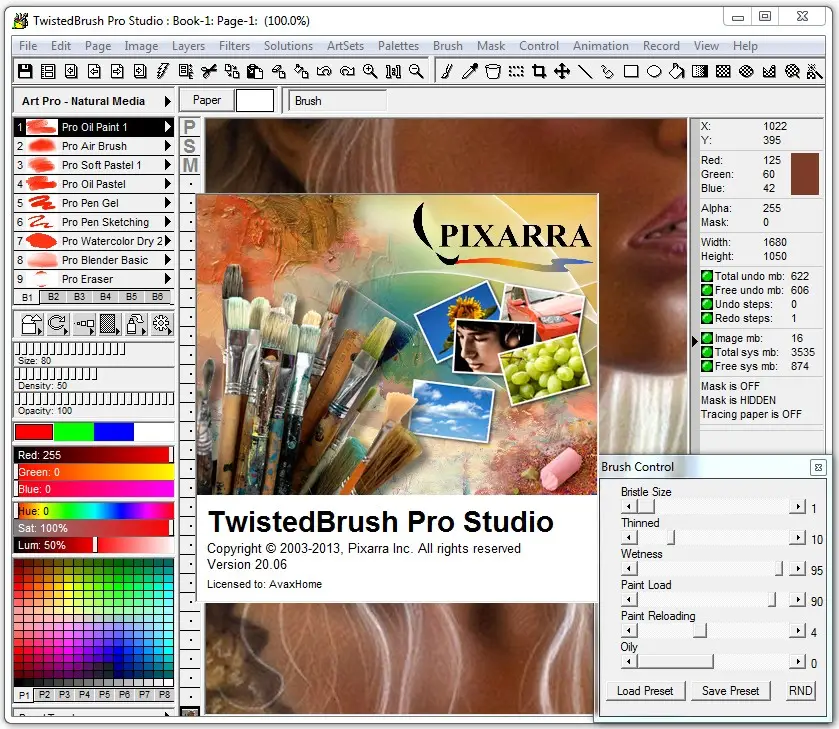Screen dimensions: 839x729
Task: Click the curved arrow rotate brush icon
Action: (57, 324)
